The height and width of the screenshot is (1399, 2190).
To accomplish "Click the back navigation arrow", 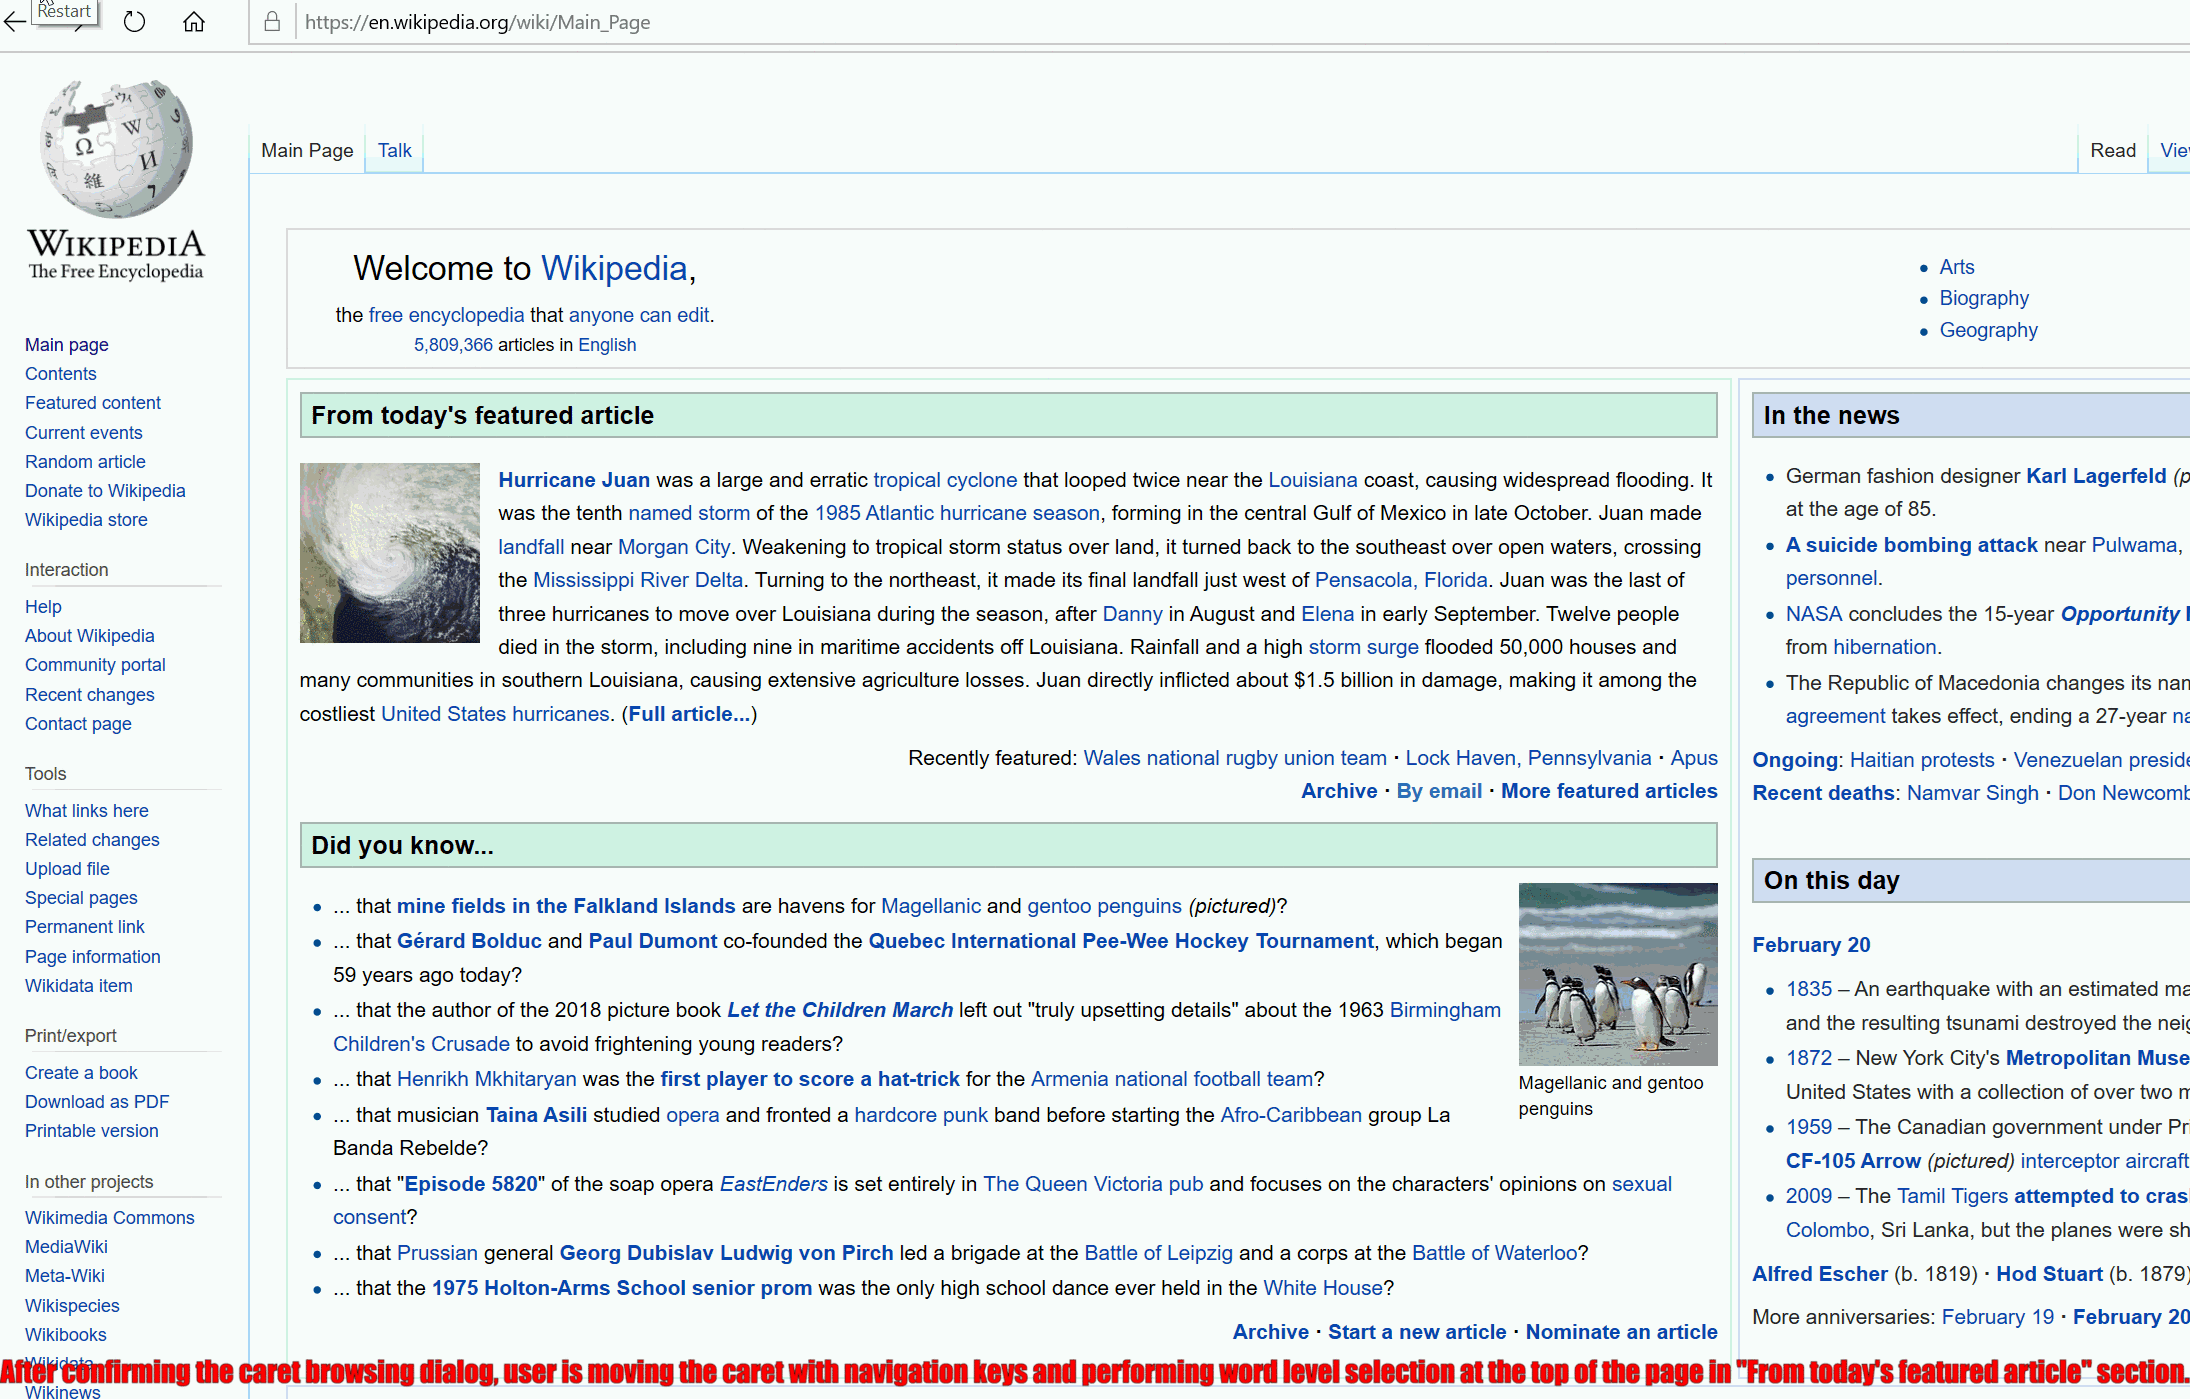I will pos(14,21).
